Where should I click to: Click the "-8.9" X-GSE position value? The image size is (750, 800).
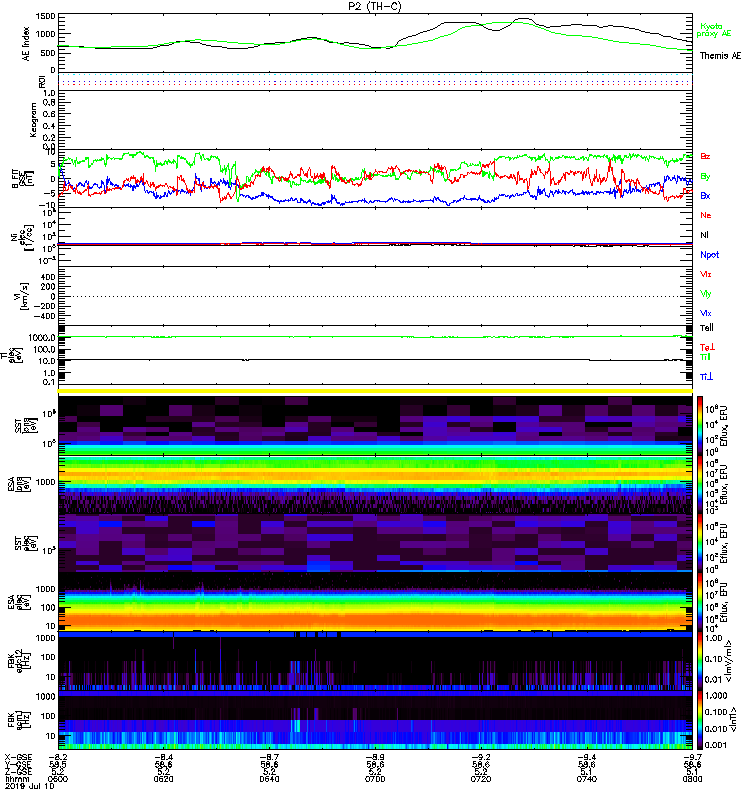point(375,757)
